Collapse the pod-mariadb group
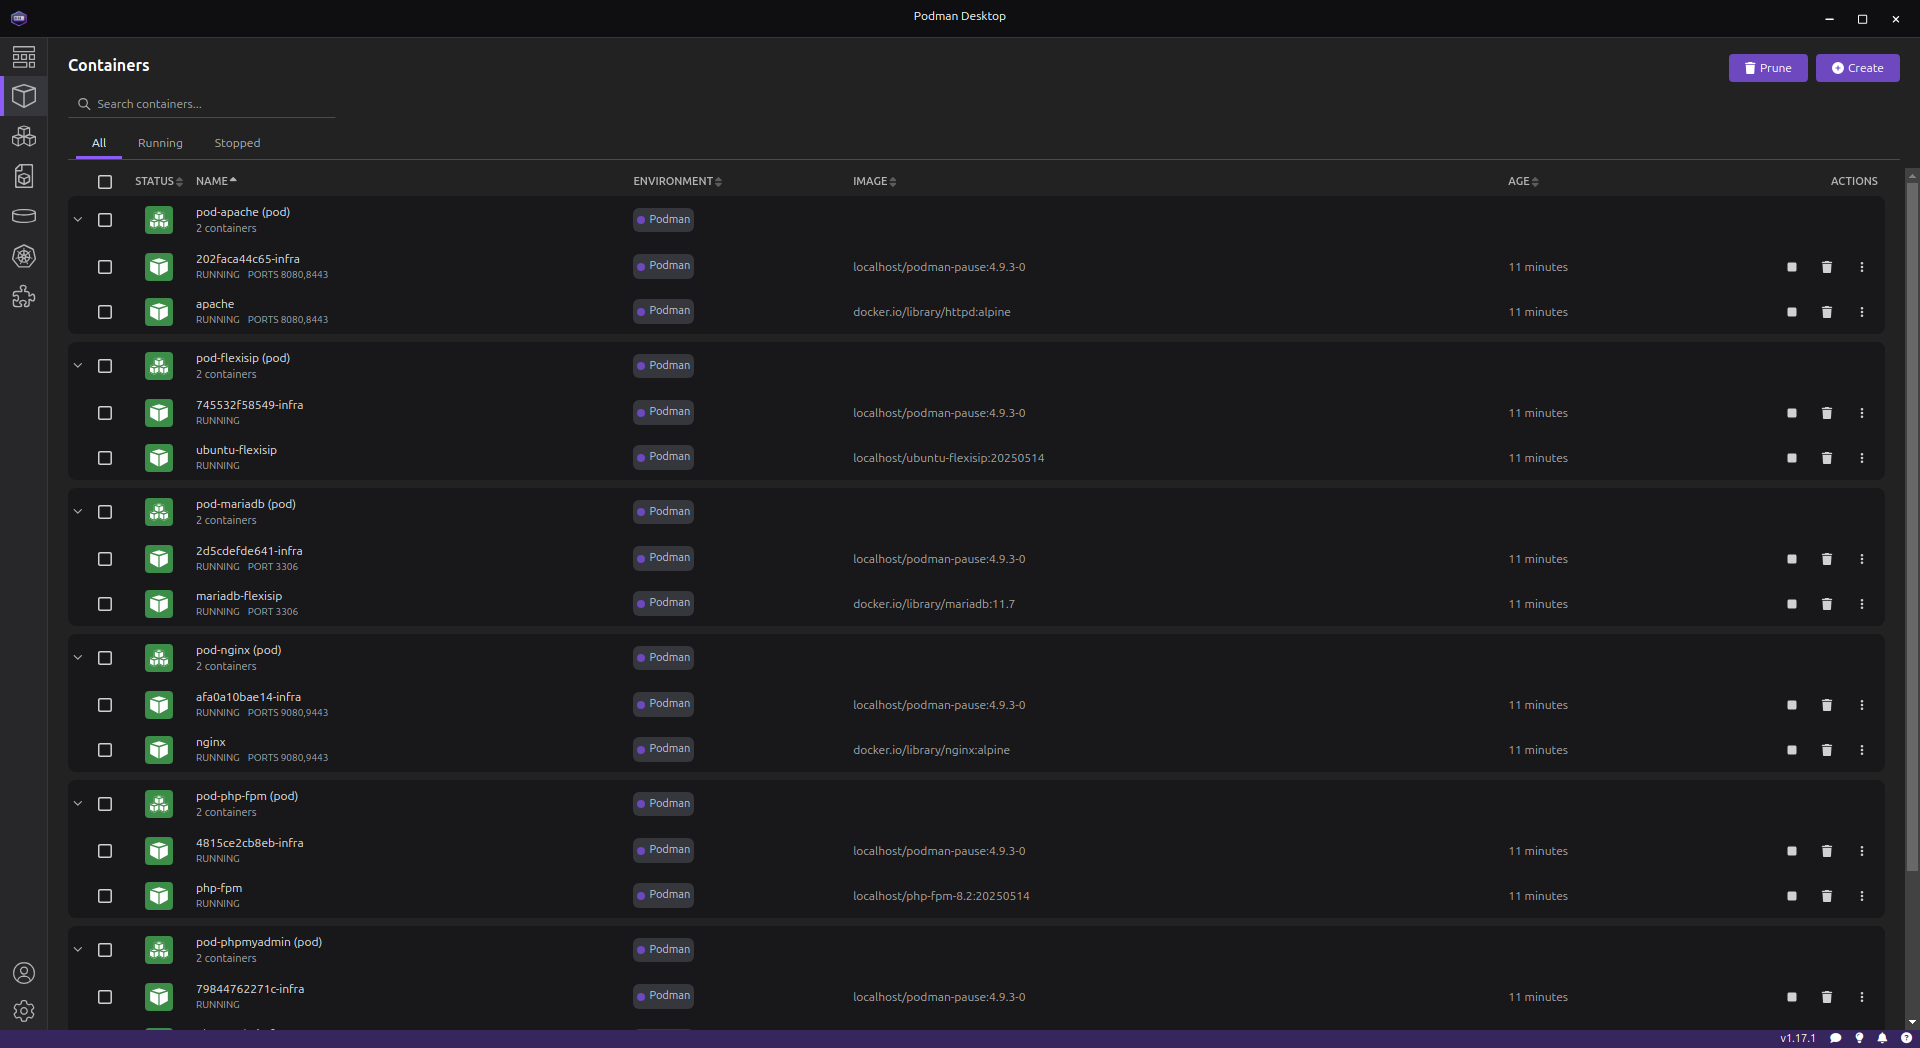The height and width of the screenshot is (1048, 1920). point(78,512)
